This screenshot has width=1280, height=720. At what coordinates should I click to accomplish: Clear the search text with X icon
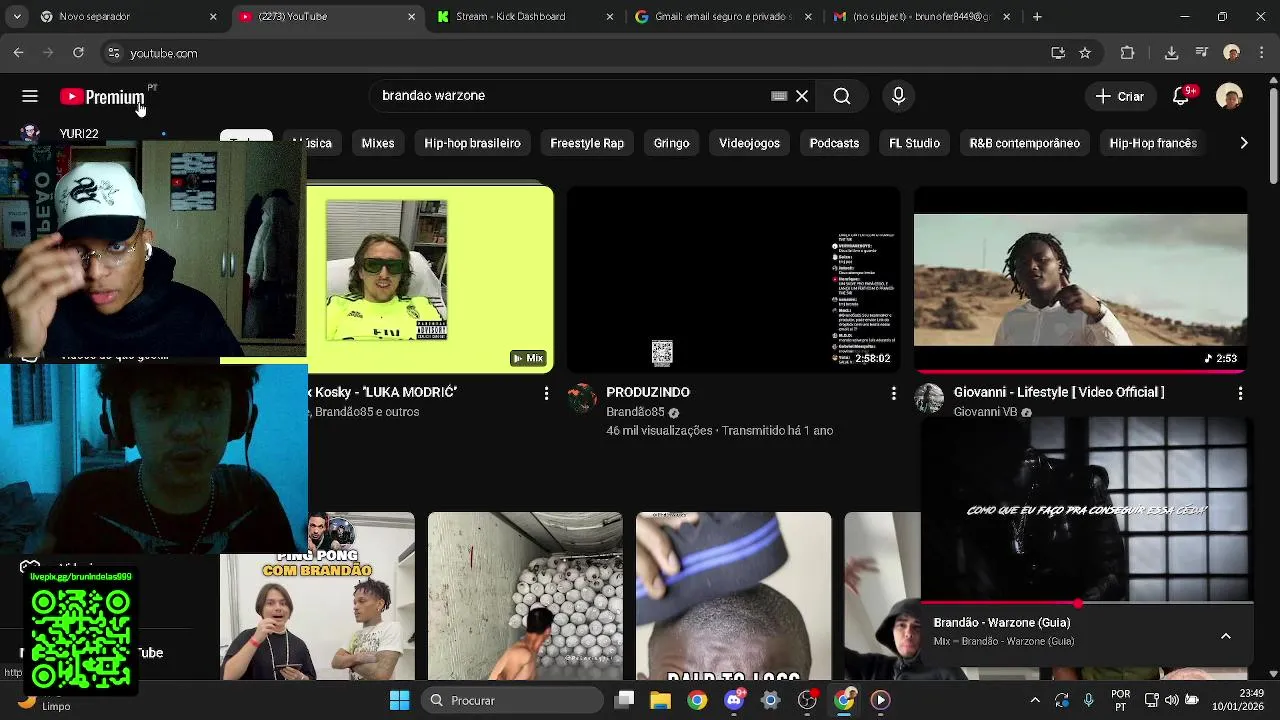(802, 96)
